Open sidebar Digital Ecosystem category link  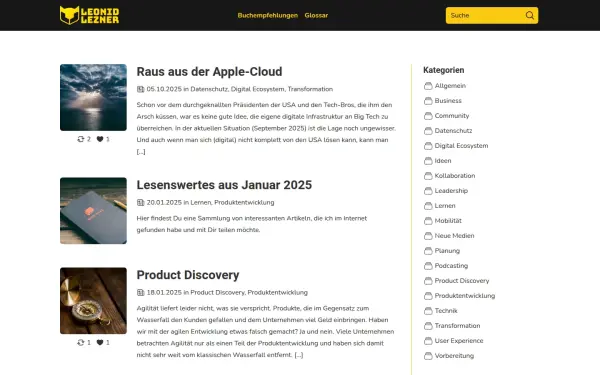tap(461, 146)
